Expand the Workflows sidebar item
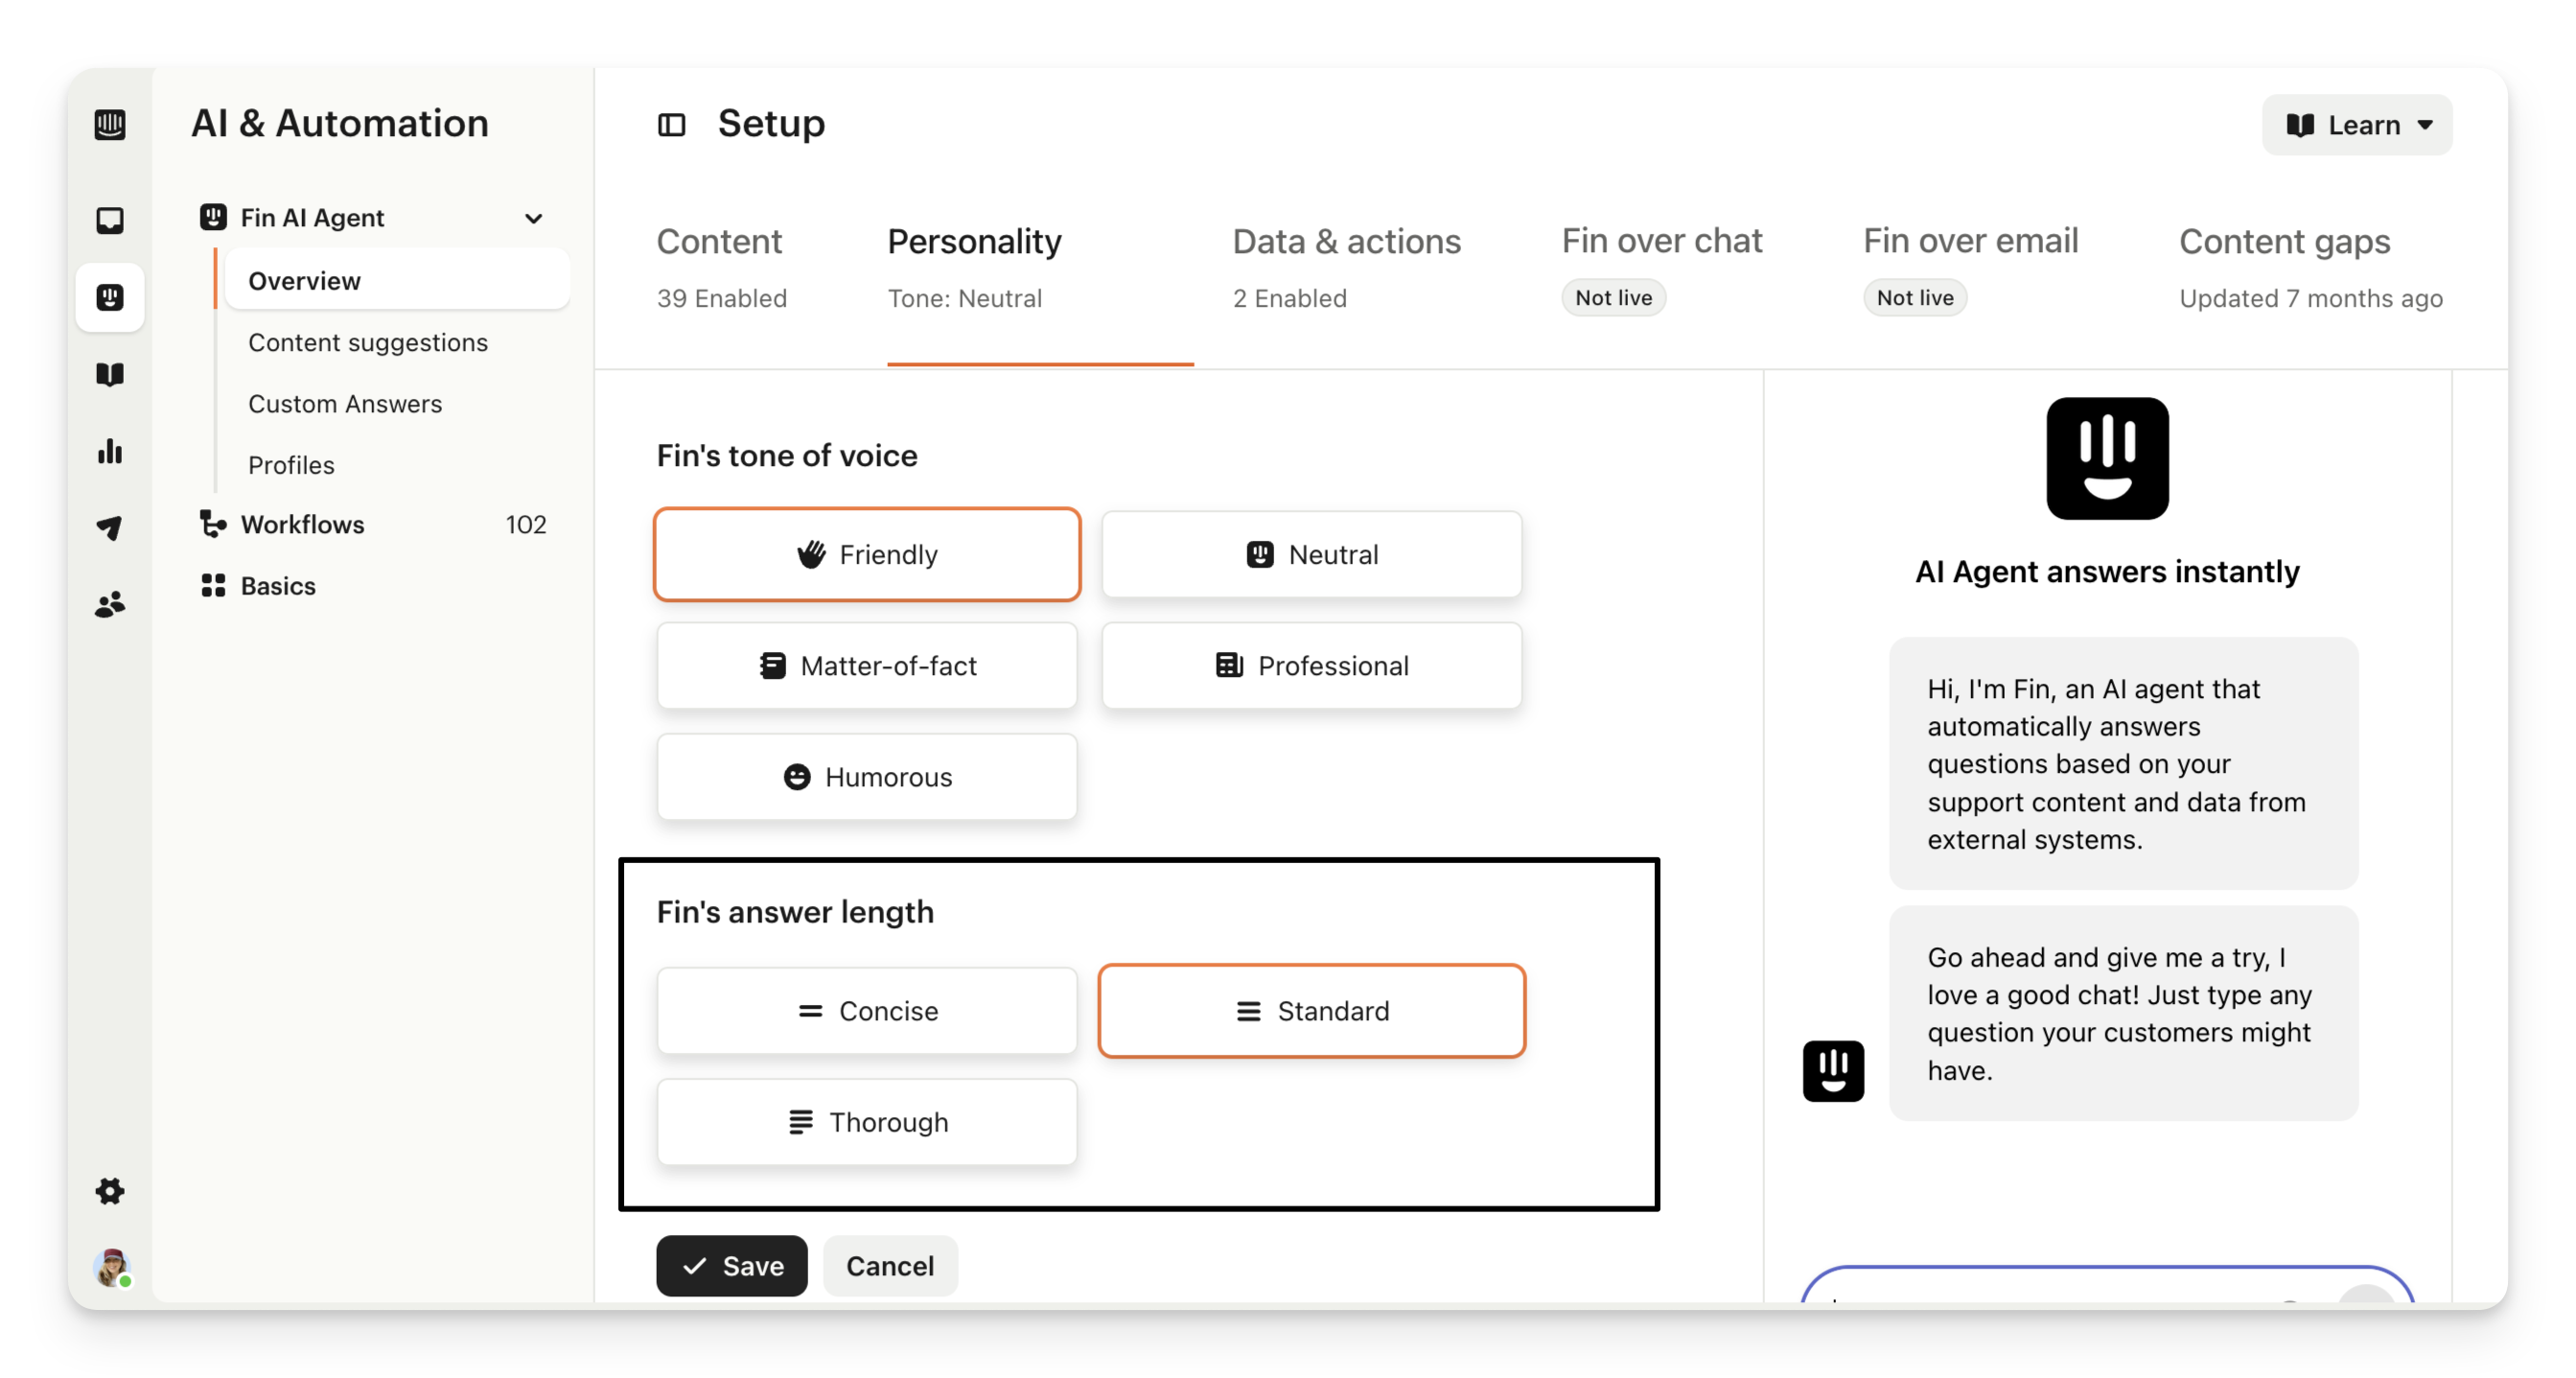The height and width of the screenshot is (1378, 2576). [302, 525]
